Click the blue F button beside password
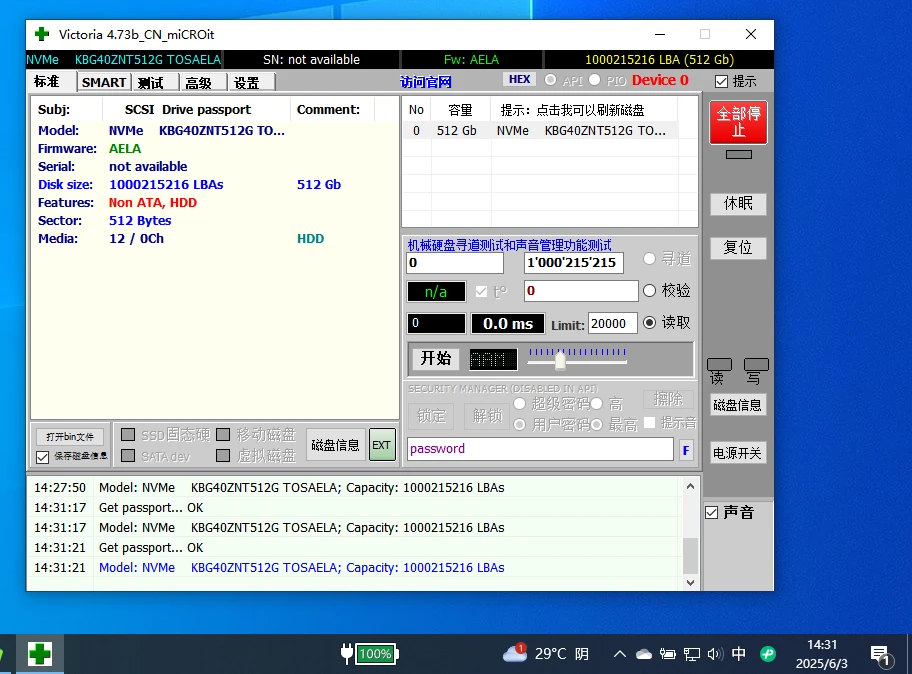 pyautogui.click(x=686, y=450)
